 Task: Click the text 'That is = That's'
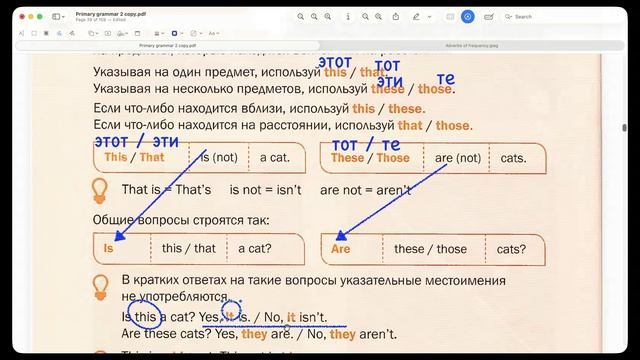(166, 190)
